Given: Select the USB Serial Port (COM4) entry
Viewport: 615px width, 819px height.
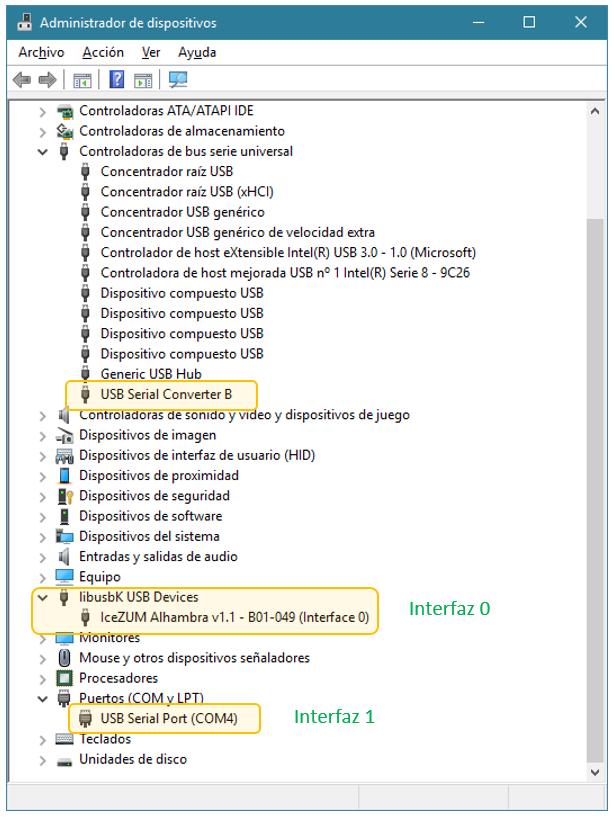Looking at the screenshot, I should (169, 719).
